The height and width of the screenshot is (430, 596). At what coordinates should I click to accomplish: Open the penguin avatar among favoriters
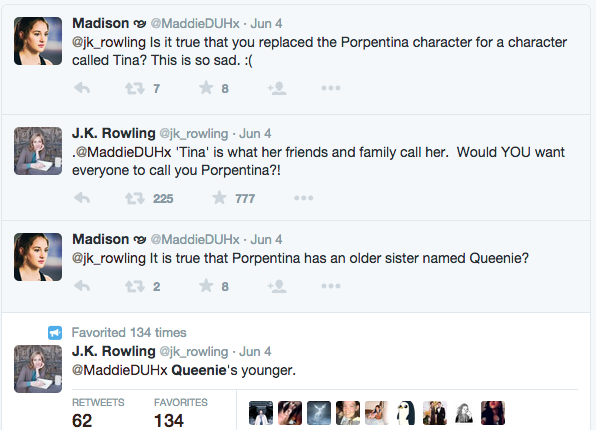(406, 413)
